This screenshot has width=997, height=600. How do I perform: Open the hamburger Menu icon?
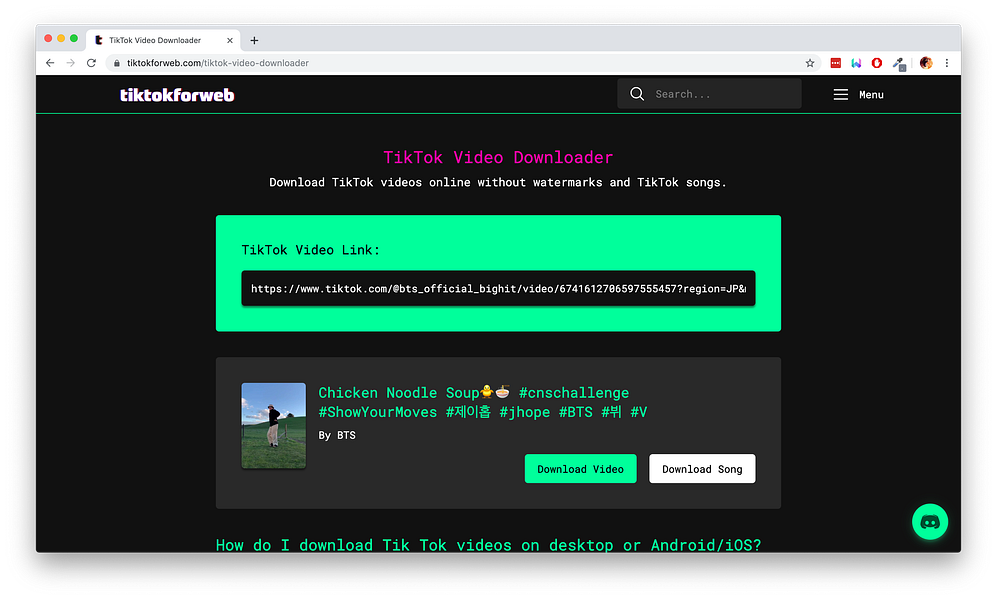840,94
